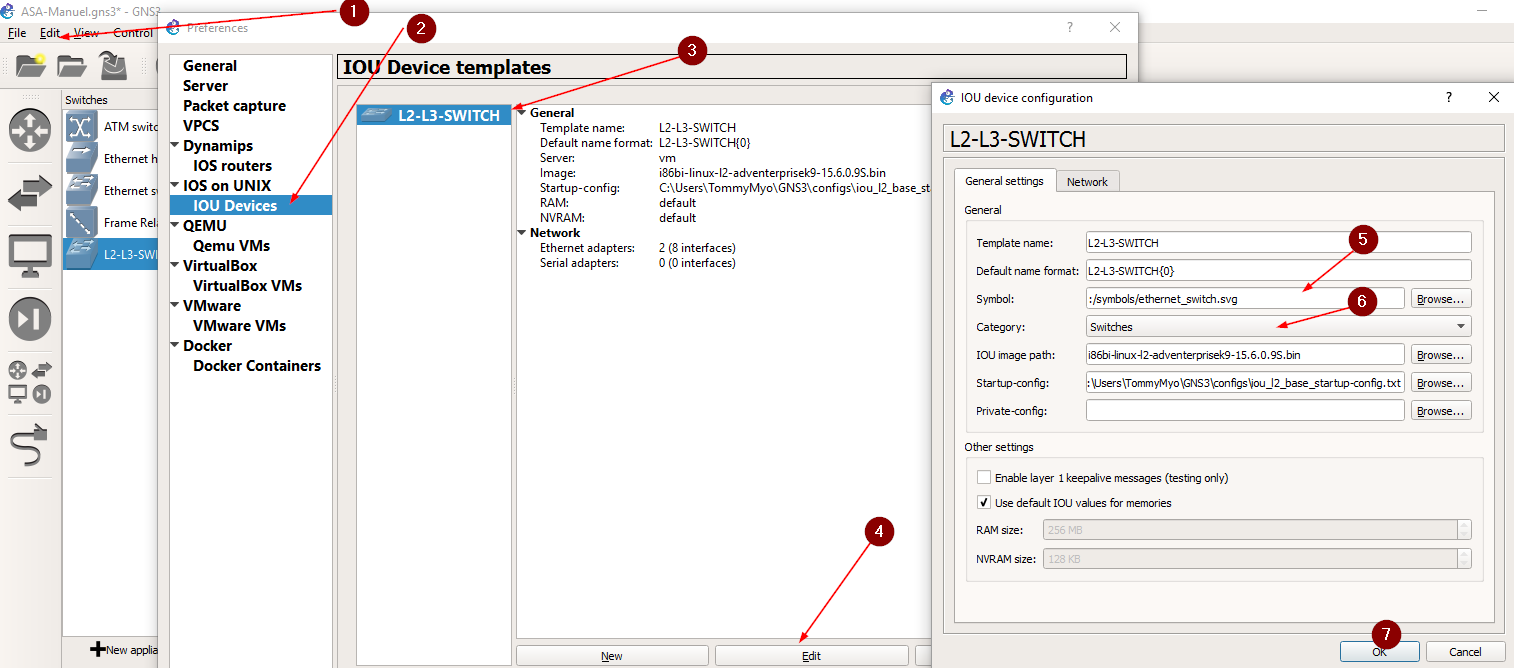The height and width of the screenshot is (668, 1514).
Task: Select L2-L3-SWITCH template in templates list
Action: [x=434, y=115]
